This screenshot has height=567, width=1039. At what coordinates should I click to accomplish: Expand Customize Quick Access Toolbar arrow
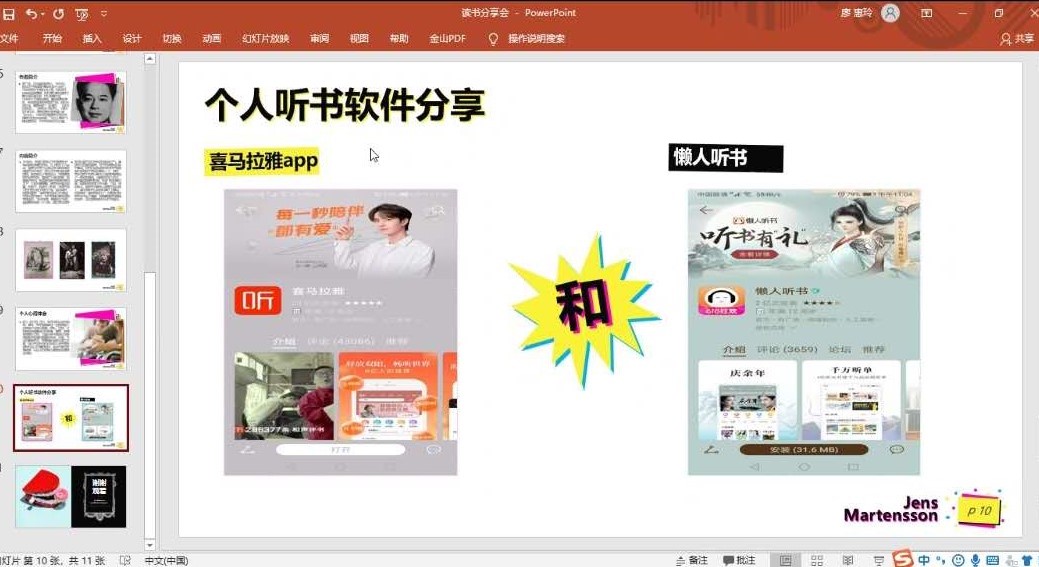coord(104,14)
